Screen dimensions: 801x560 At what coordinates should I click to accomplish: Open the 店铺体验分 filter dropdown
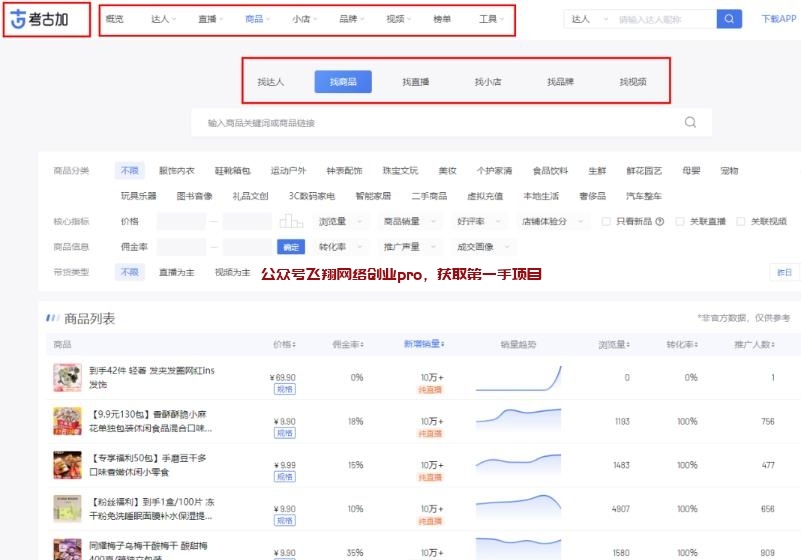[x=553, y=221]
